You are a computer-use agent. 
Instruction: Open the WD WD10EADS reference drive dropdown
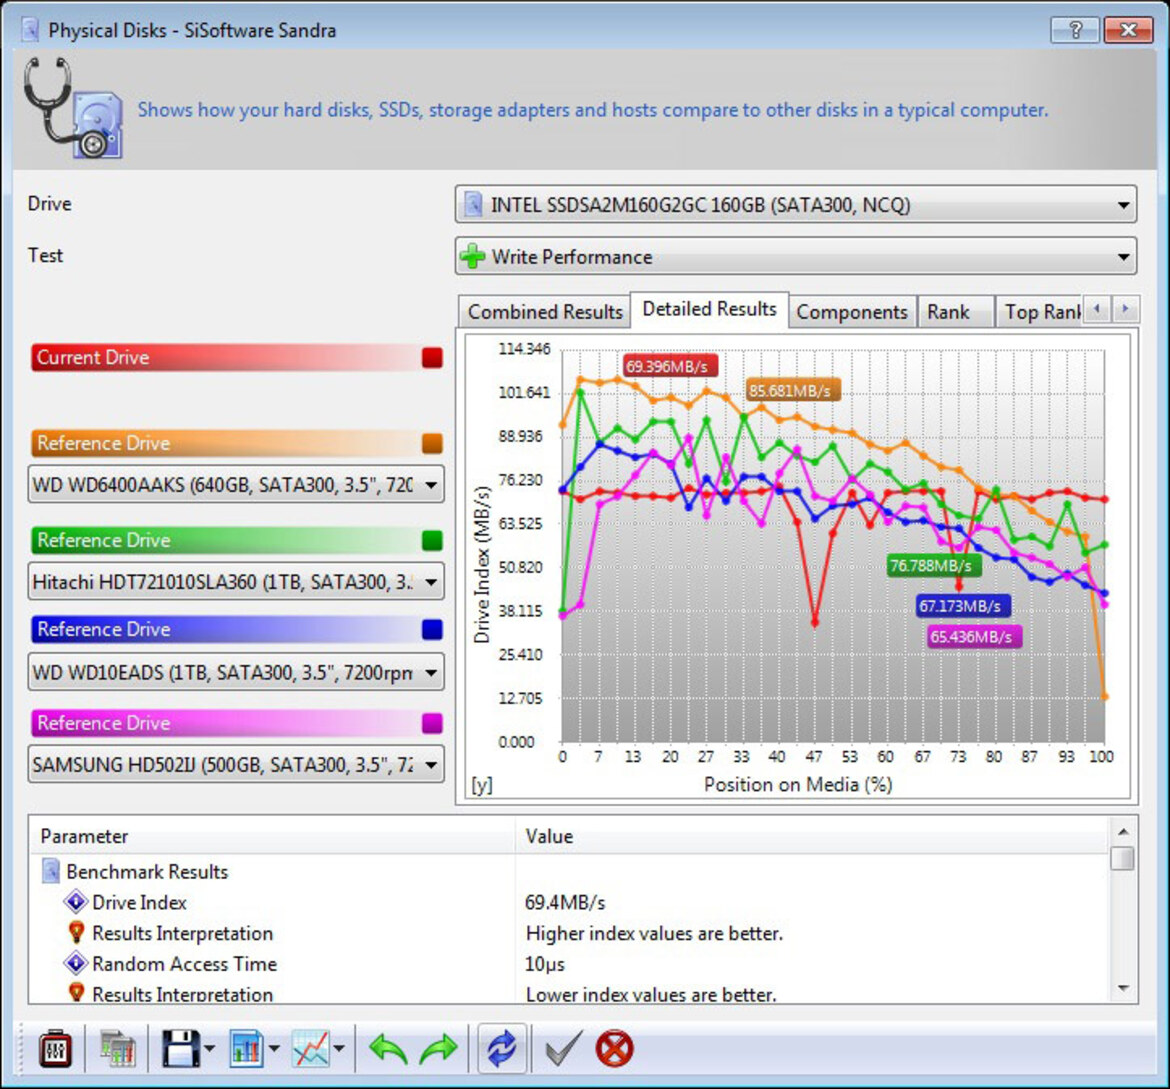pos(236,672)
